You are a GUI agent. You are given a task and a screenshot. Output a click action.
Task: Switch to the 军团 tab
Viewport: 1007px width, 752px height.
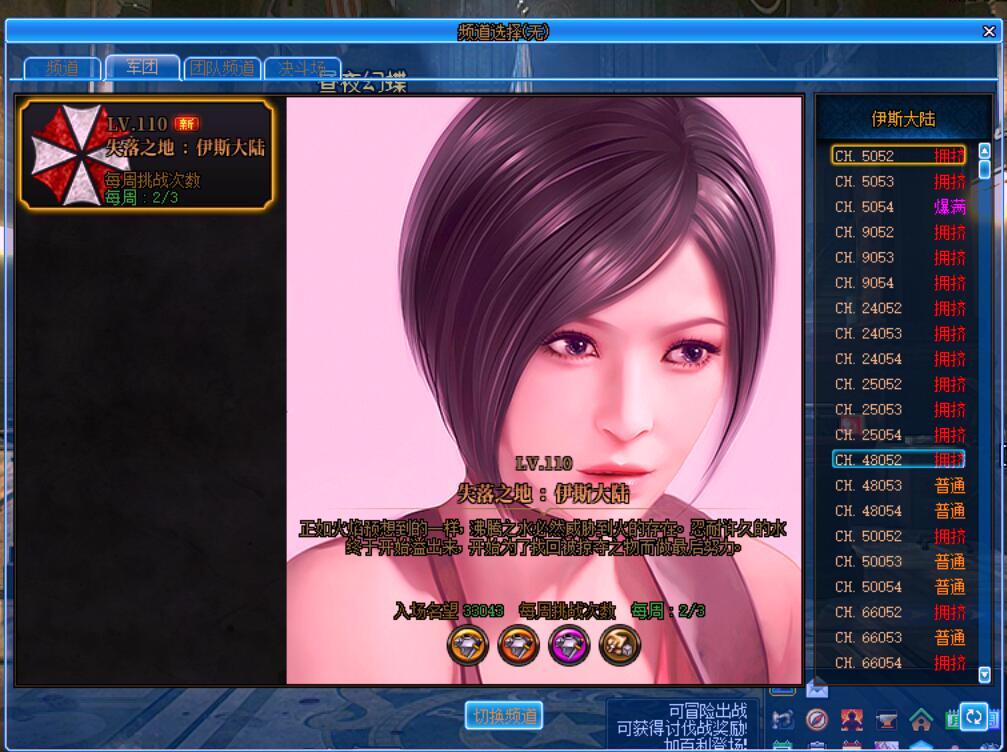click(142, 67)
